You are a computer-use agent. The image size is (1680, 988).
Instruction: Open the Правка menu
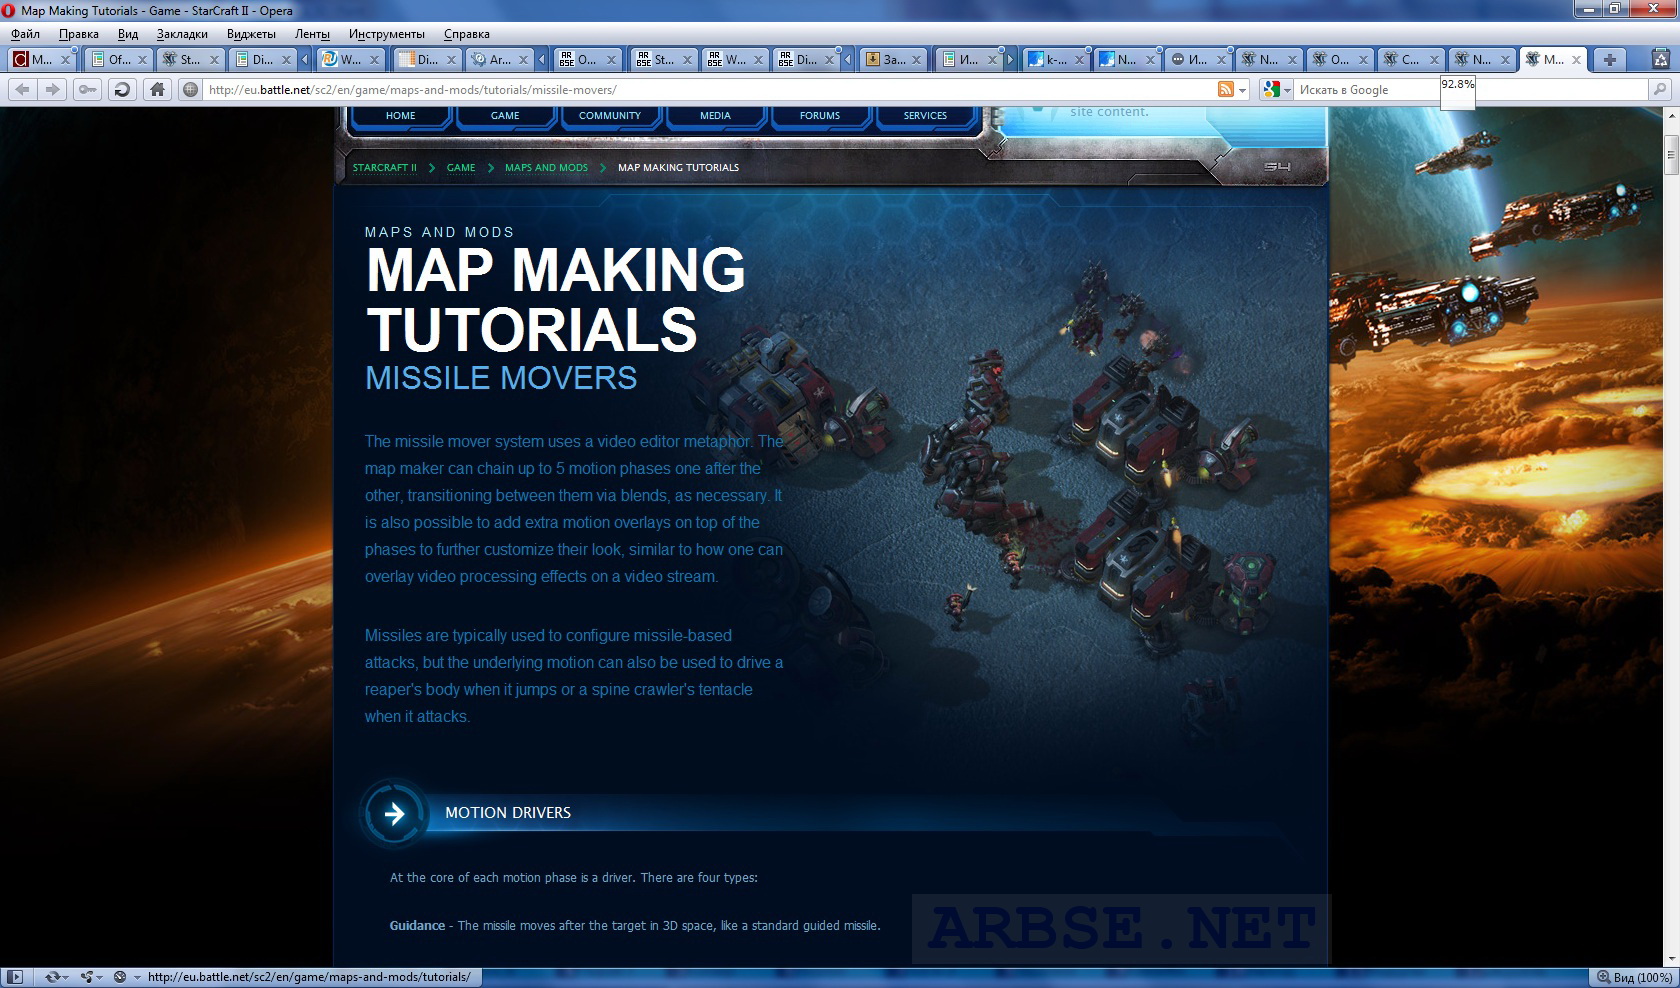tap(79, 33)
